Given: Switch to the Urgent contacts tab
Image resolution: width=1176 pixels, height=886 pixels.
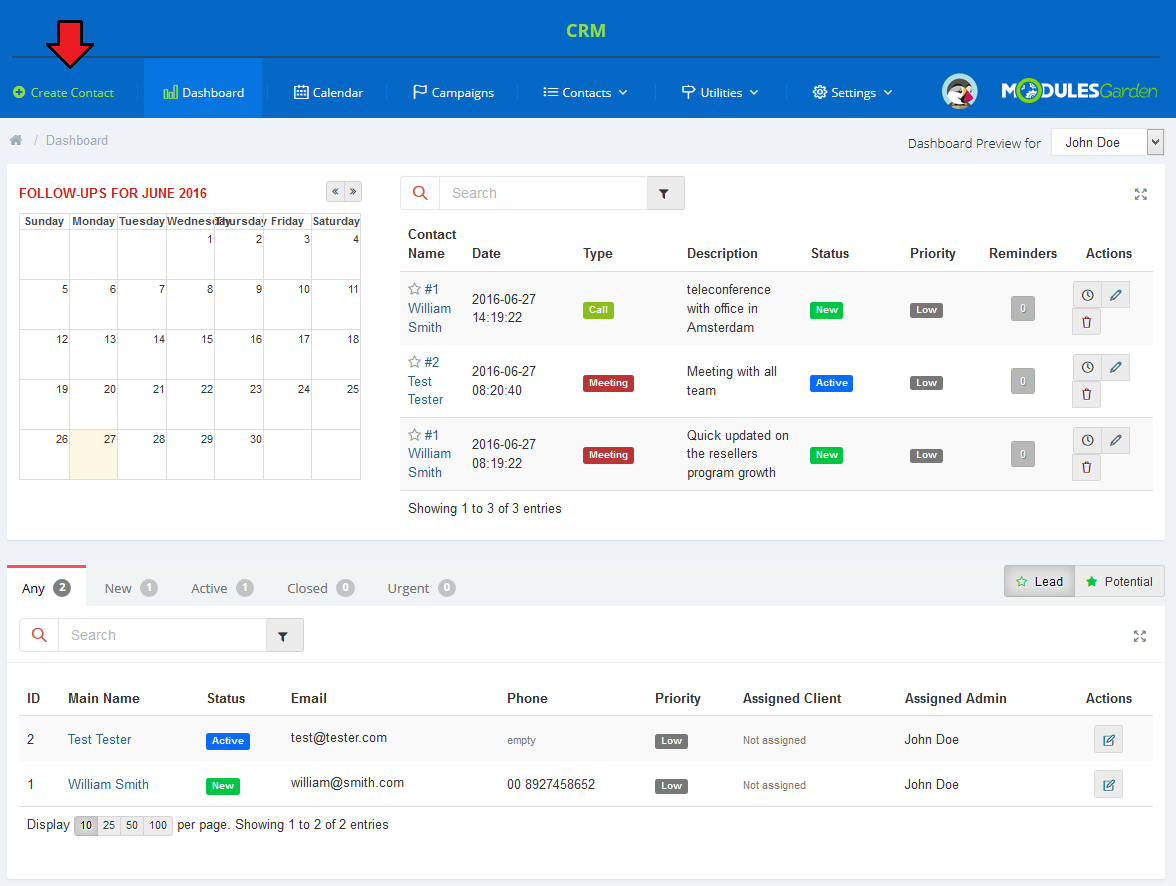Looking at the screenshot, I should pyautogui.click(x=421, y=588).
